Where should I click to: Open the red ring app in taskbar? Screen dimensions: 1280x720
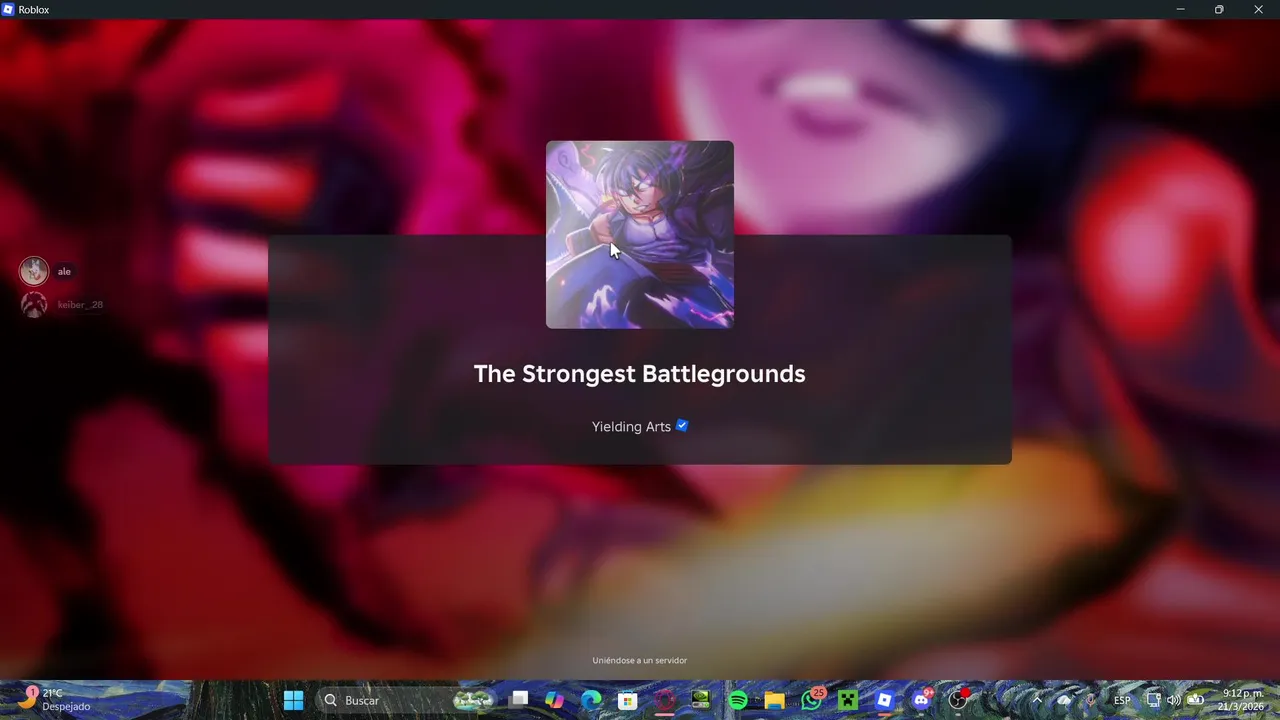tap(665, 700)
